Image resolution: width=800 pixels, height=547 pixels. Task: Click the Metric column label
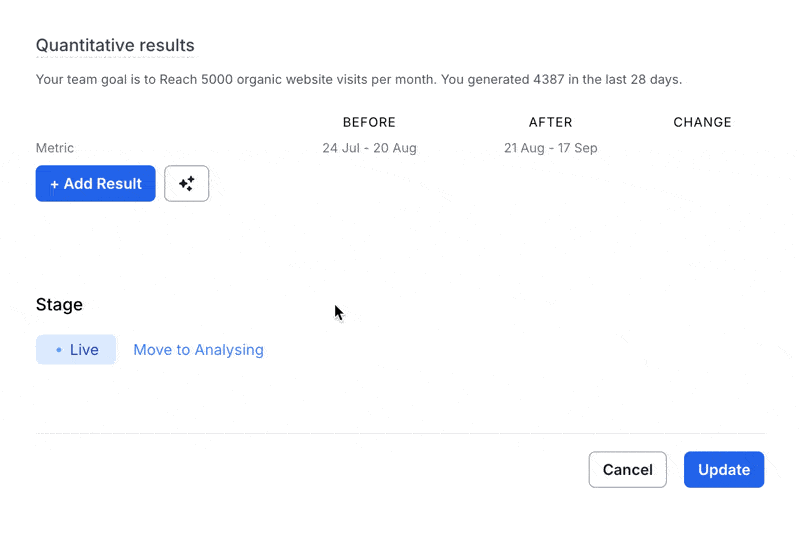(x=55, y=148)
